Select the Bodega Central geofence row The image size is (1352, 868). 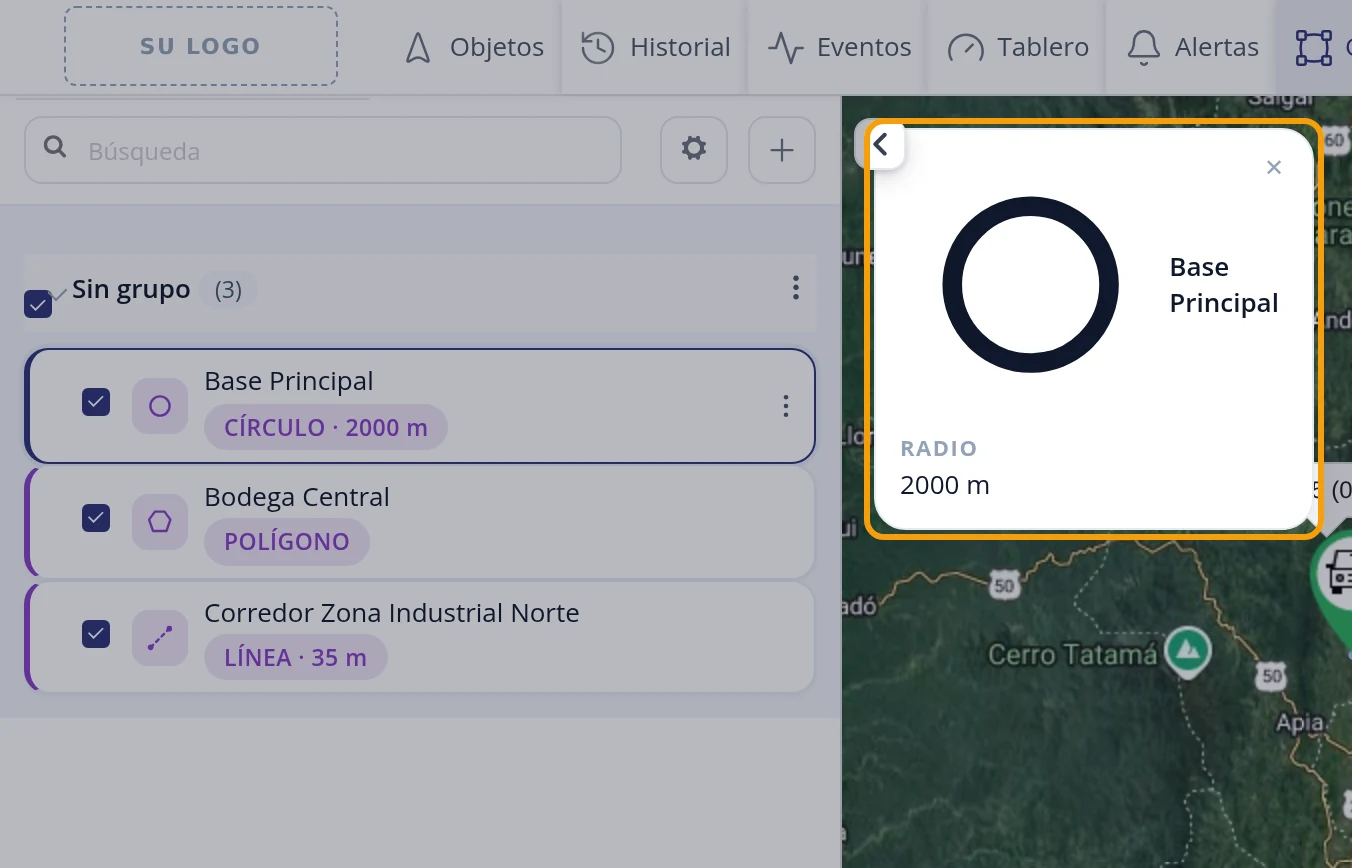pyautogui.click(x=420, y=522)
